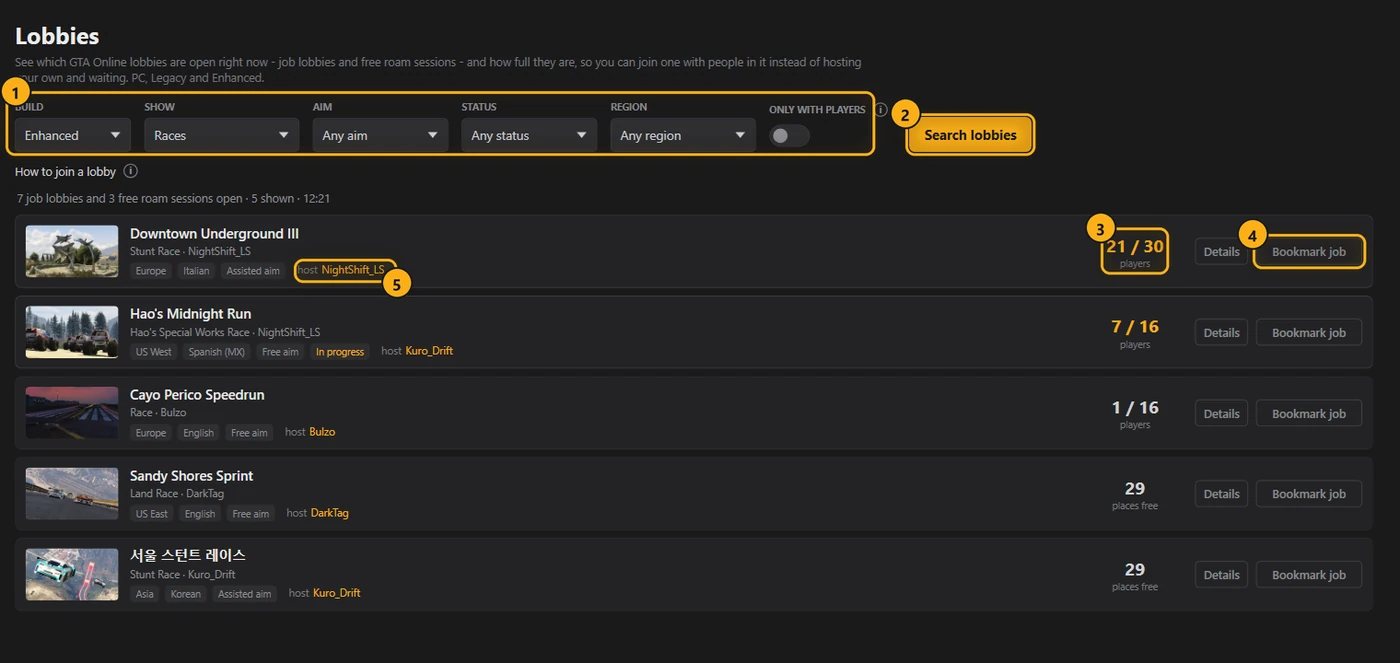Click Assisted aim tag on Downtown Underground III

[x=253, y=271]
